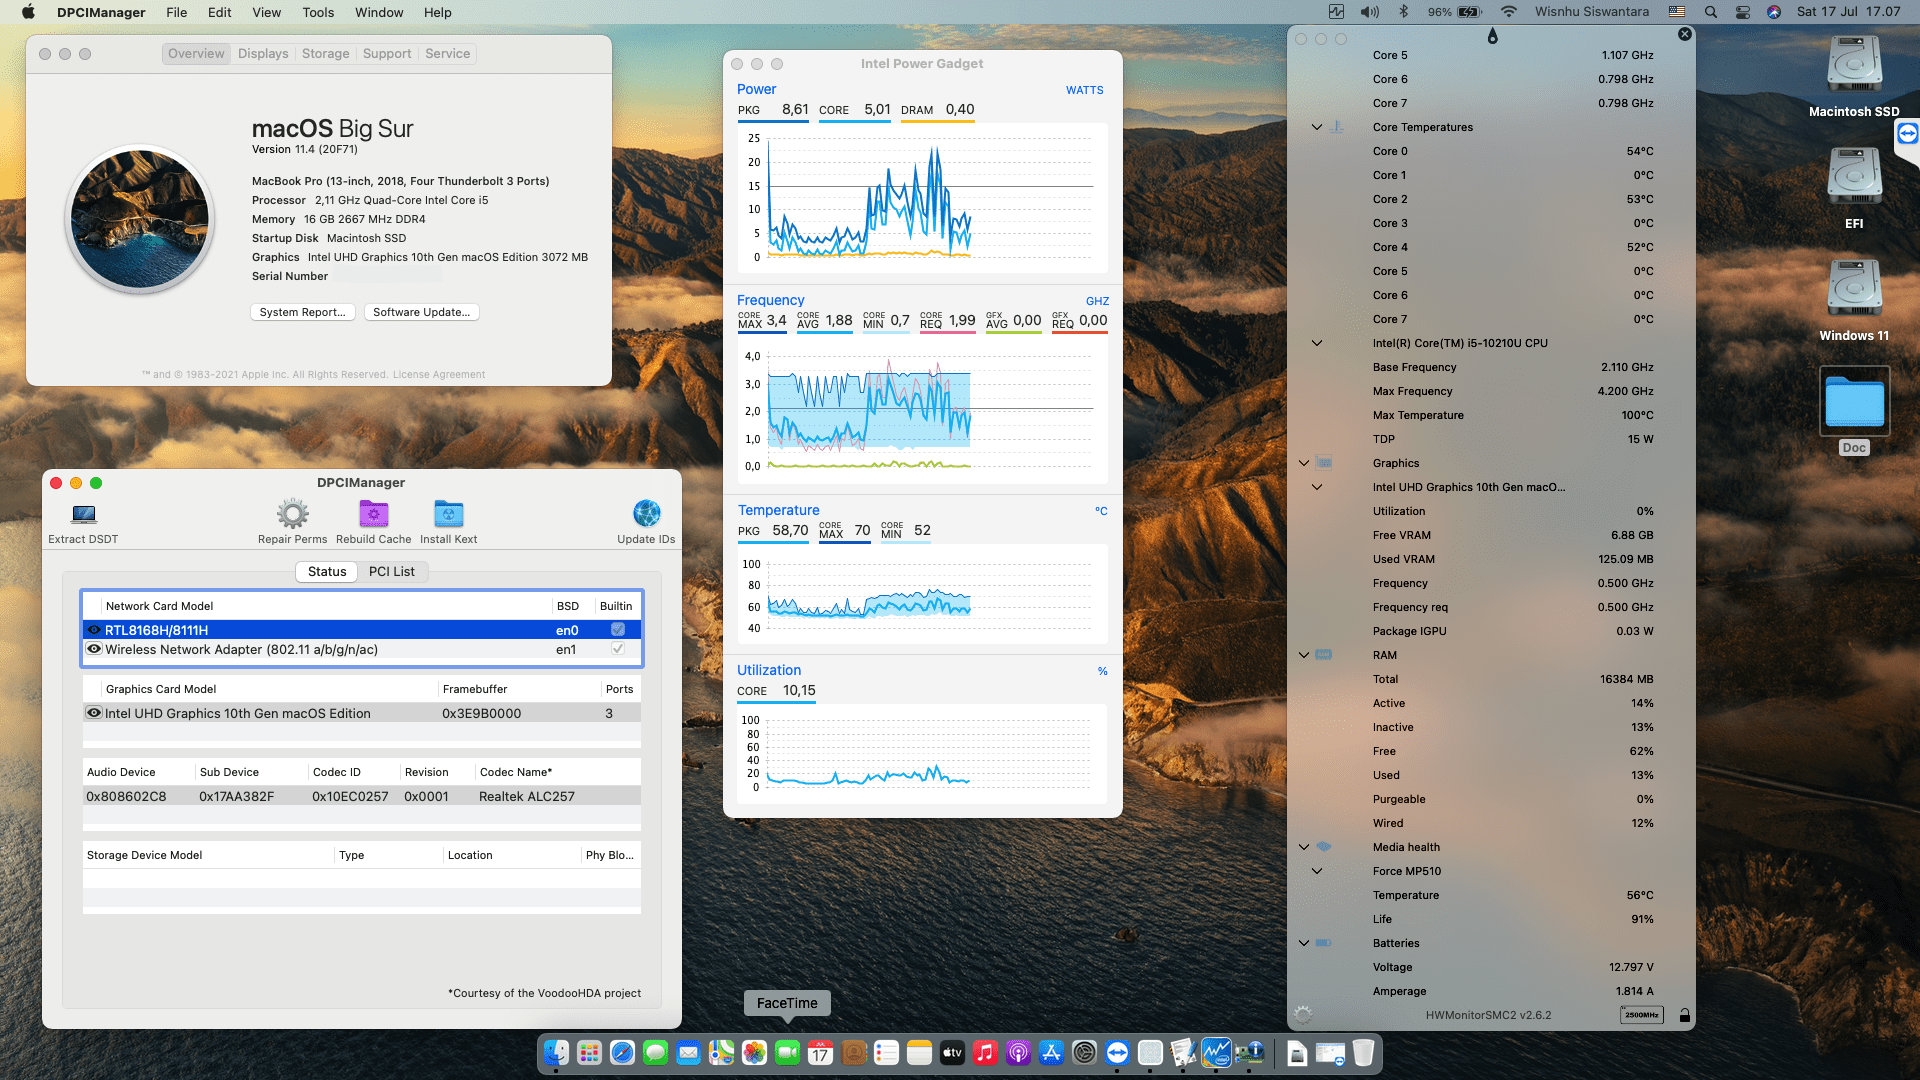Open the EFI desktop volume

[x=1854, y=178]
